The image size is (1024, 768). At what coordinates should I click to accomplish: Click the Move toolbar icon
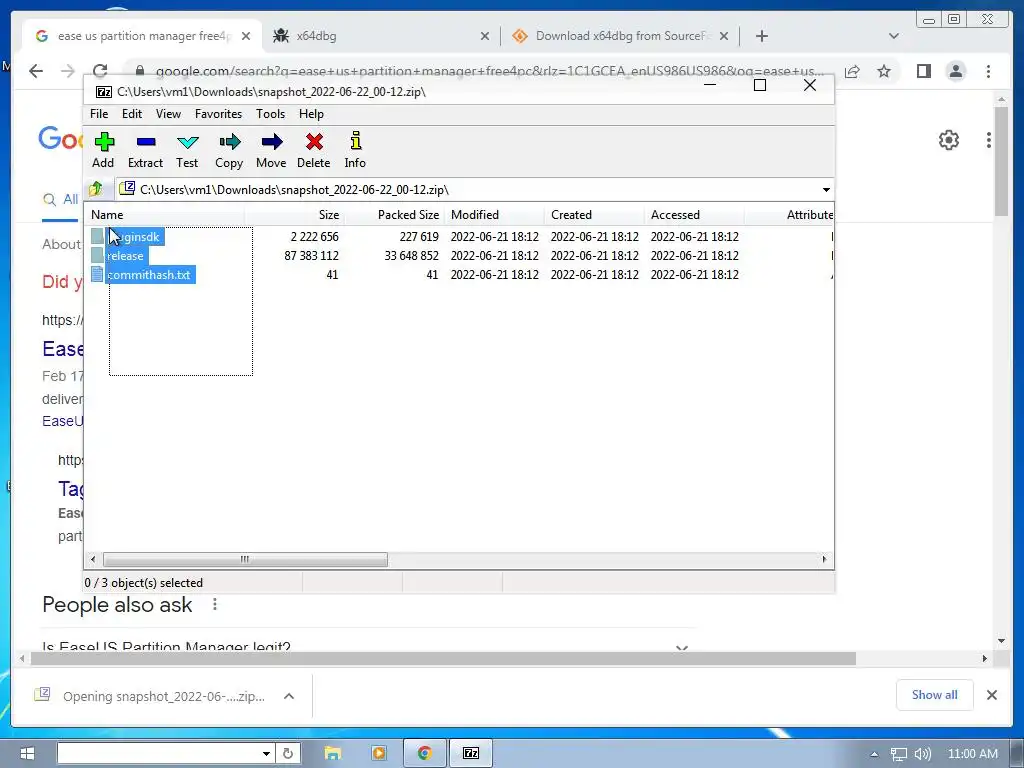pos(271,151)
